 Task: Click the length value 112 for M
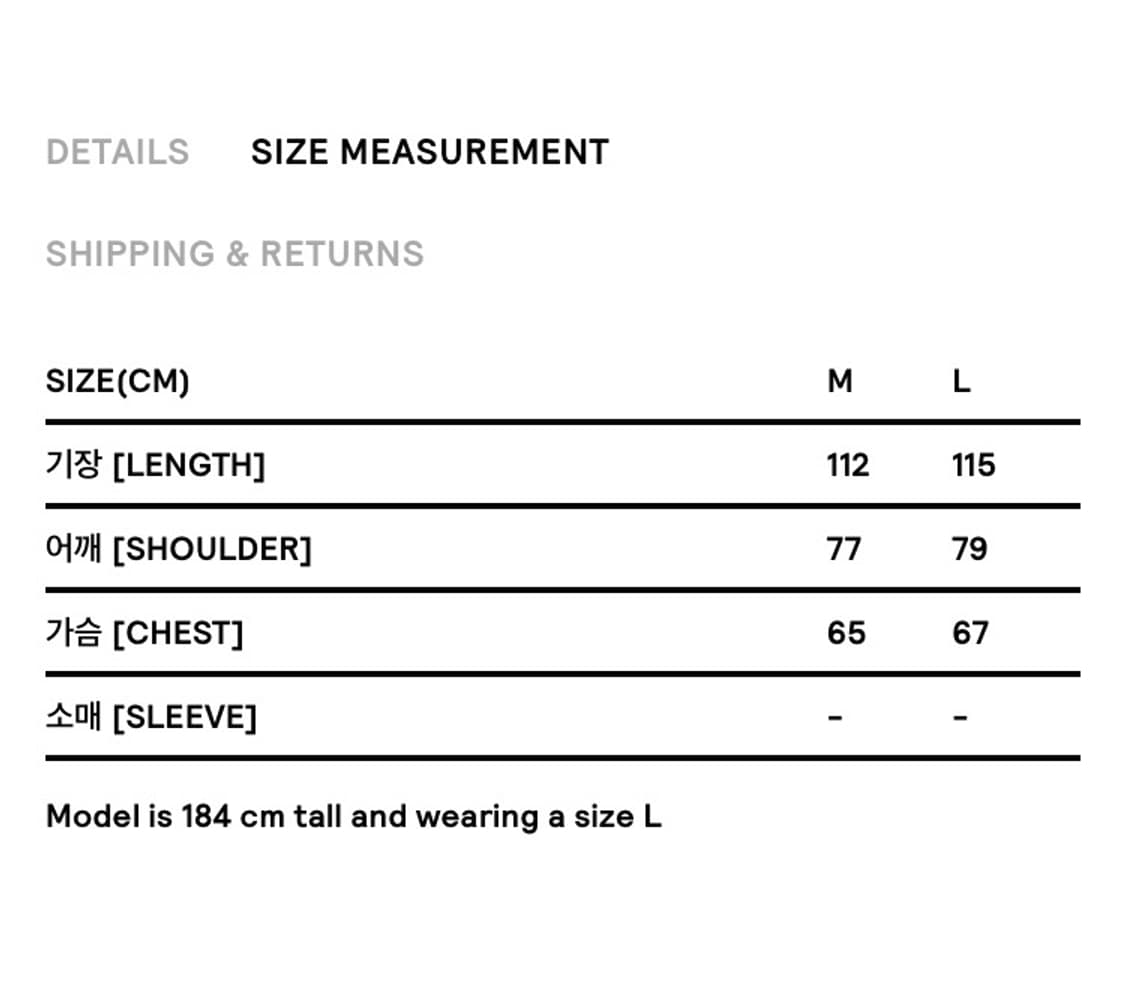(x=848, y=465)
